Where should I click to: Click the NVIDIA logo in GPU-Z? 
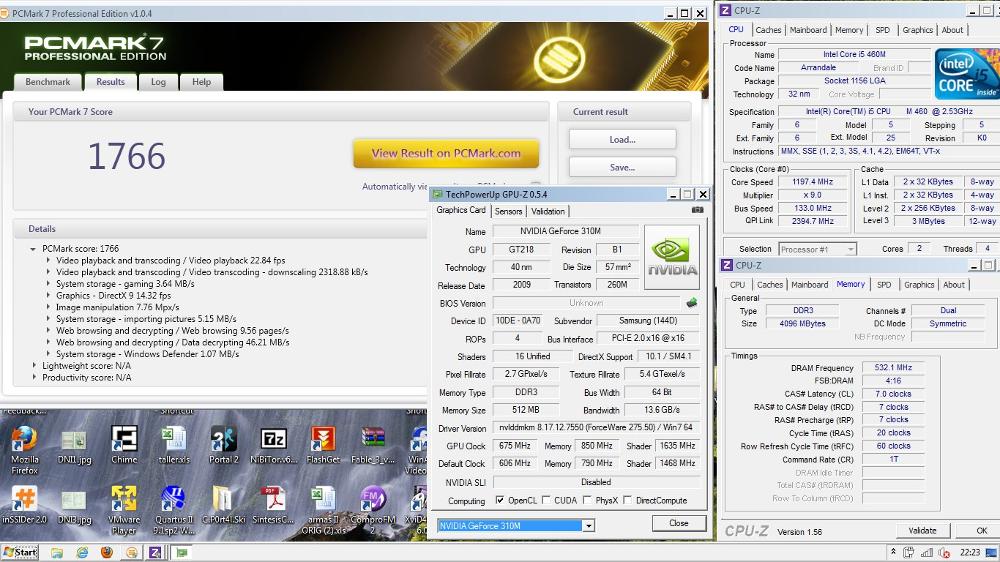(672, 257)
